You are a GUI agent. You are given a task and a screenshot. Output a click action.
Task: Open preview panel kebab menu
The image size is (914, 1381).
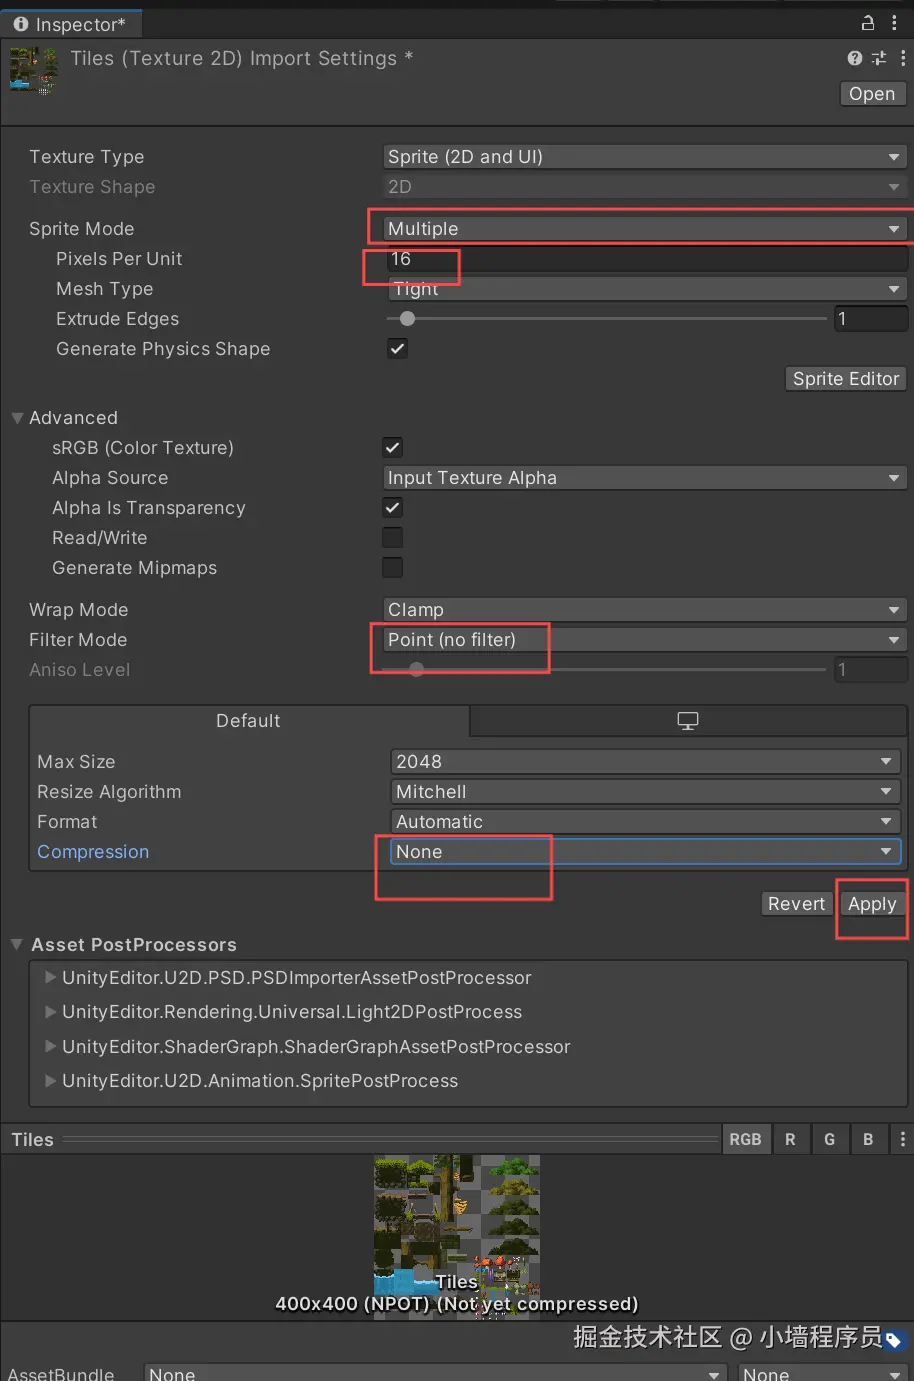coord(903,1139)
